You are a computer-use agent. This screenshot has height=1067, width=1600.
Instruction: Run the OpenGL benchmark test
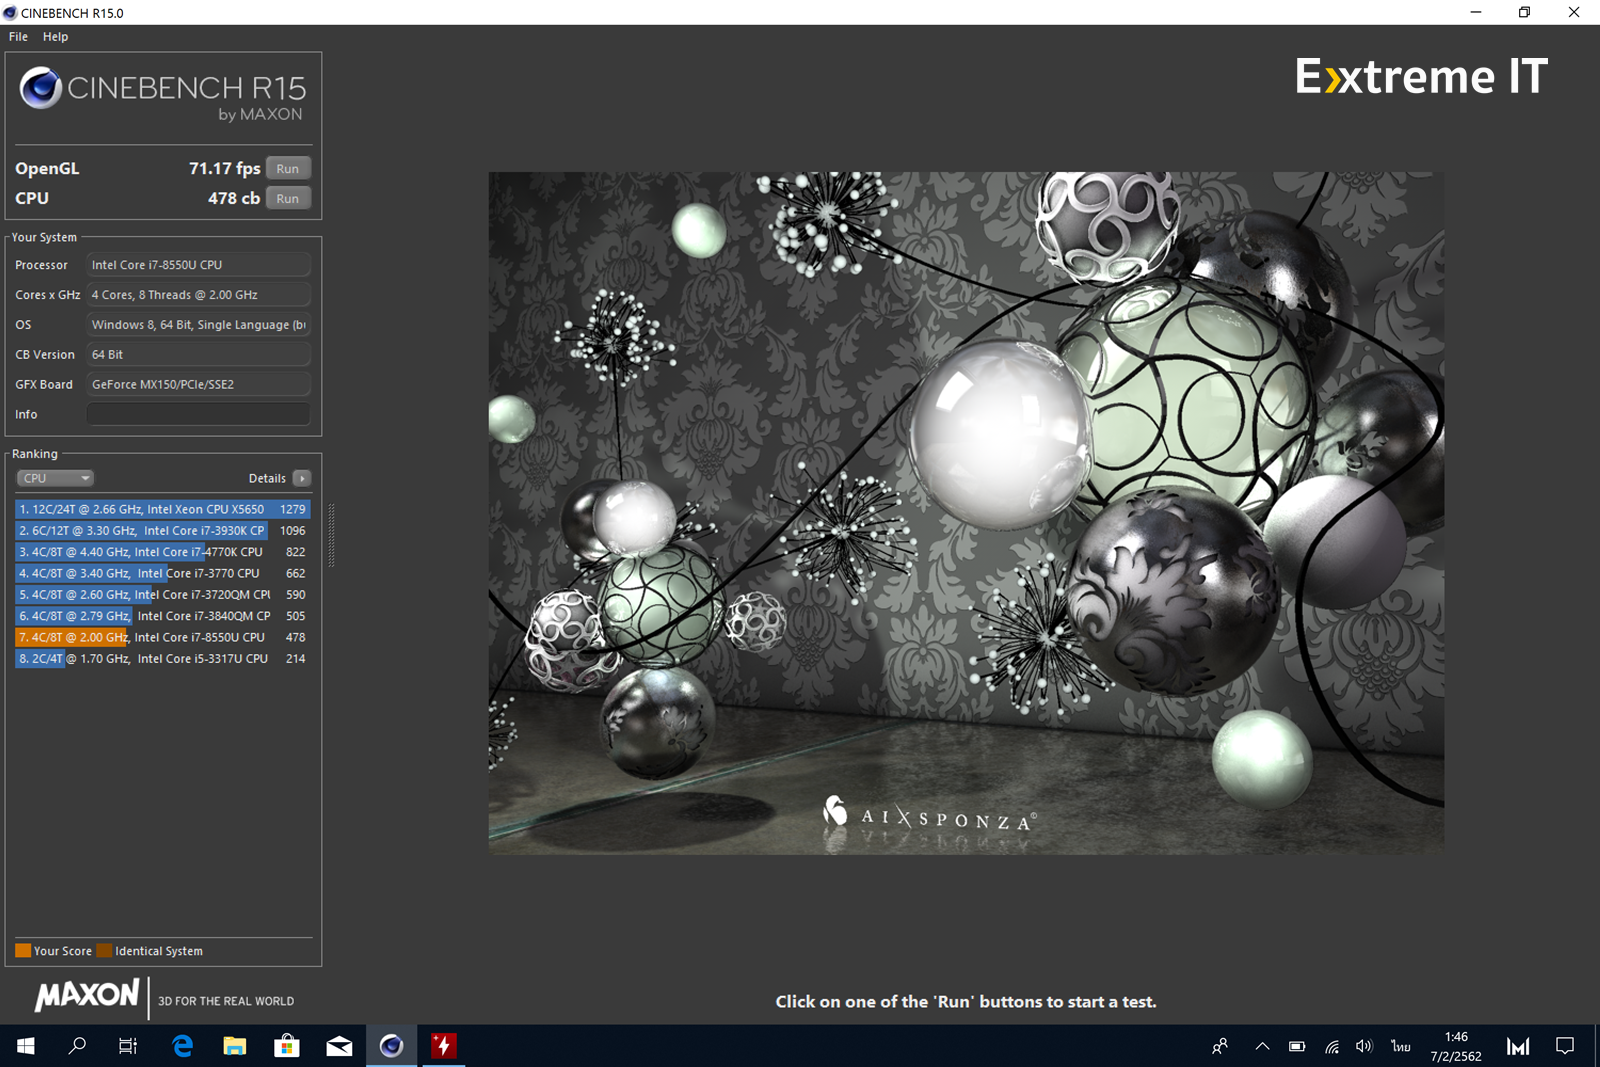[288, 168]
